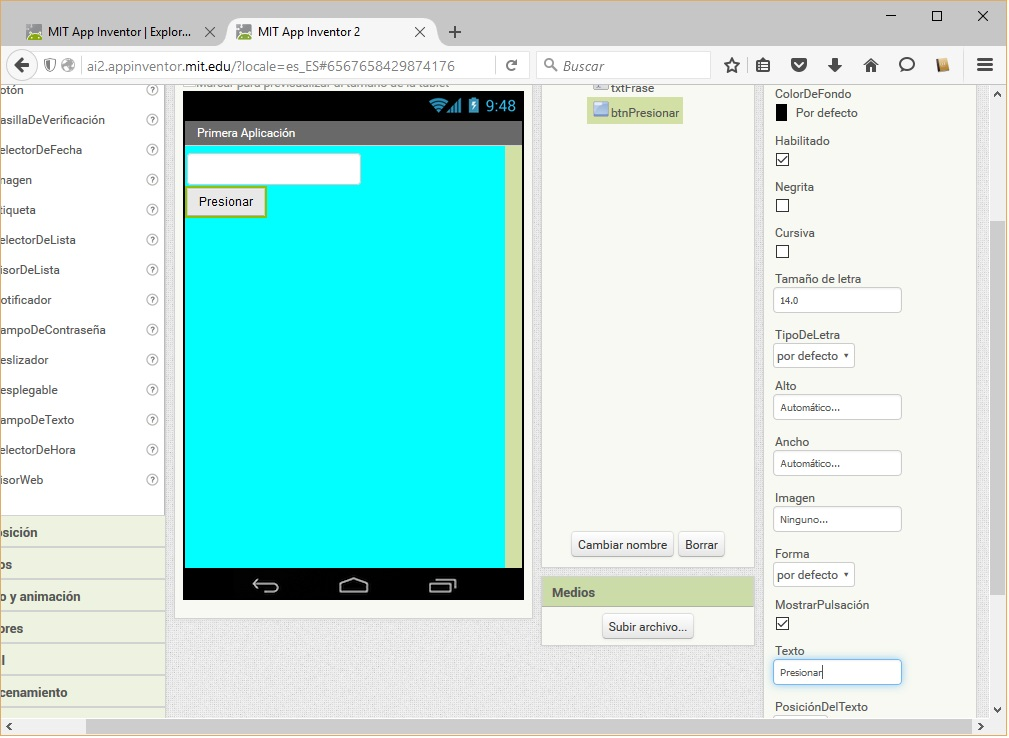Click the browser back arrow button

21,65
